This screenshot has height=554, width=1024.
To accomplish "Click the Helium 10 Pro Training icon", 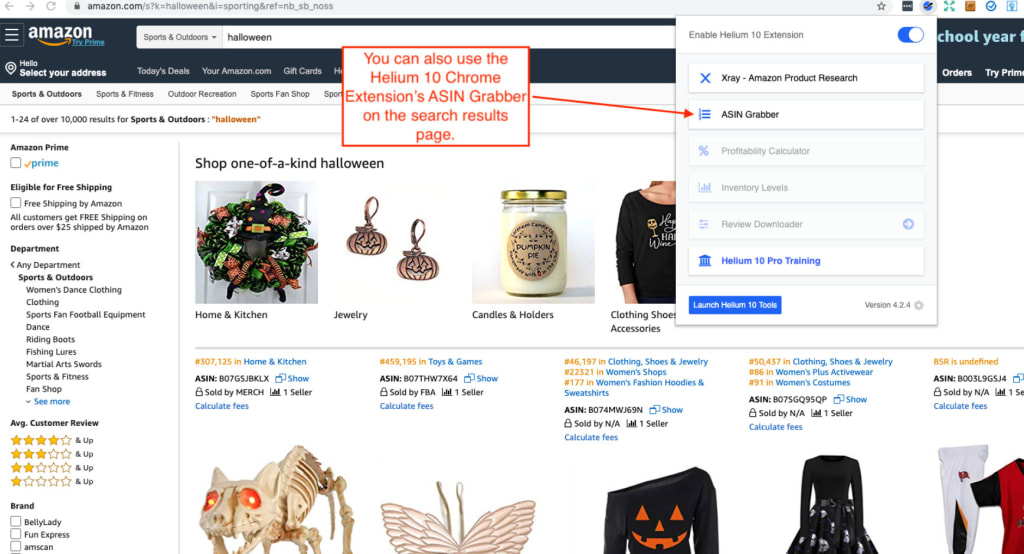I will click(x=705, y=261).
